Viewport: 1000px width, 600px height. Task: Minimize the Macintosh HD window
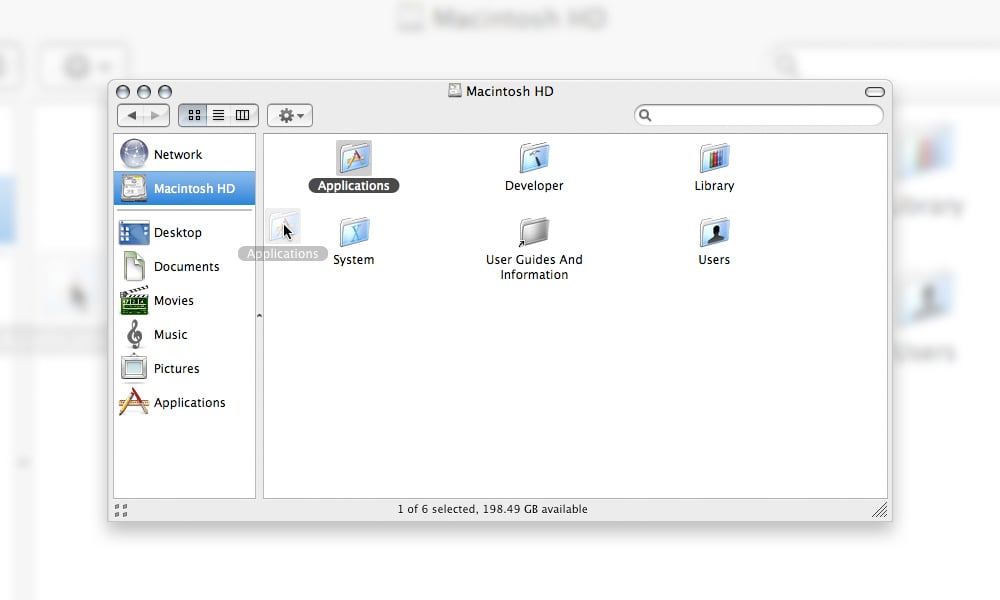[x=144, y=92]
